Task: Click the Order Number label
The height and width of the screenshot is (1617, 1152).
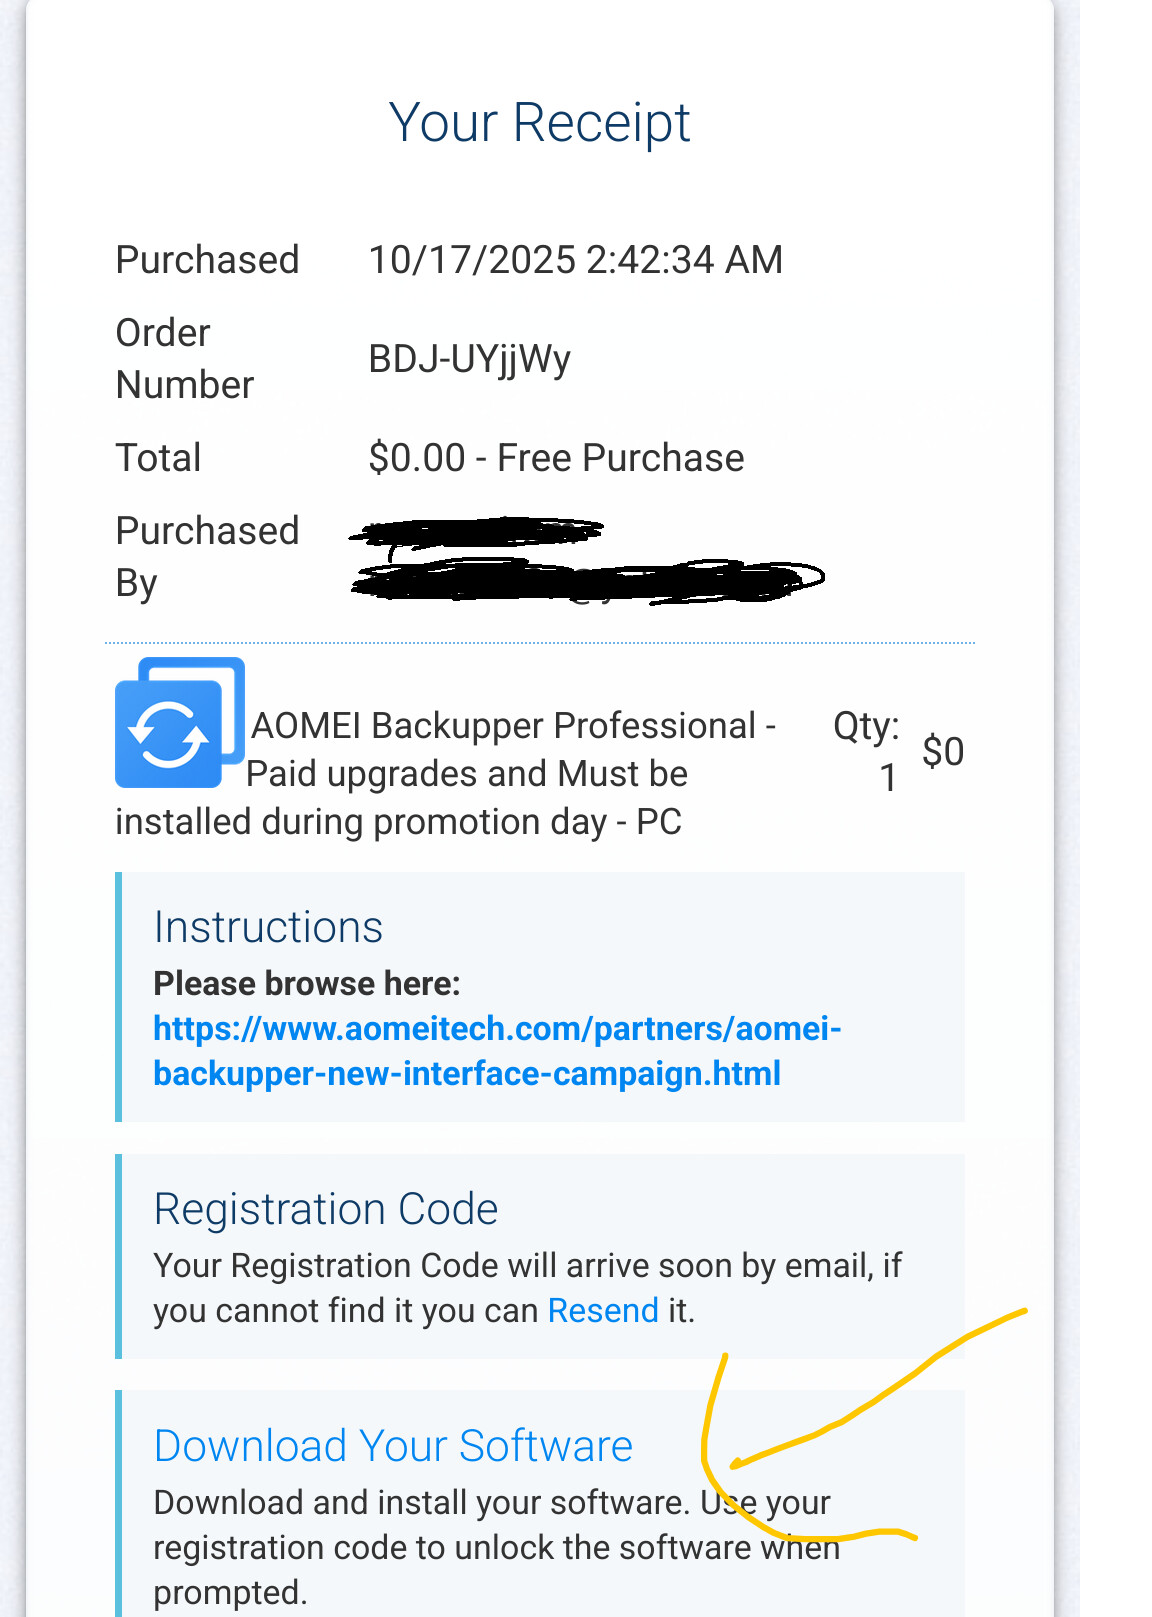Action: click(x=185, y=359)
